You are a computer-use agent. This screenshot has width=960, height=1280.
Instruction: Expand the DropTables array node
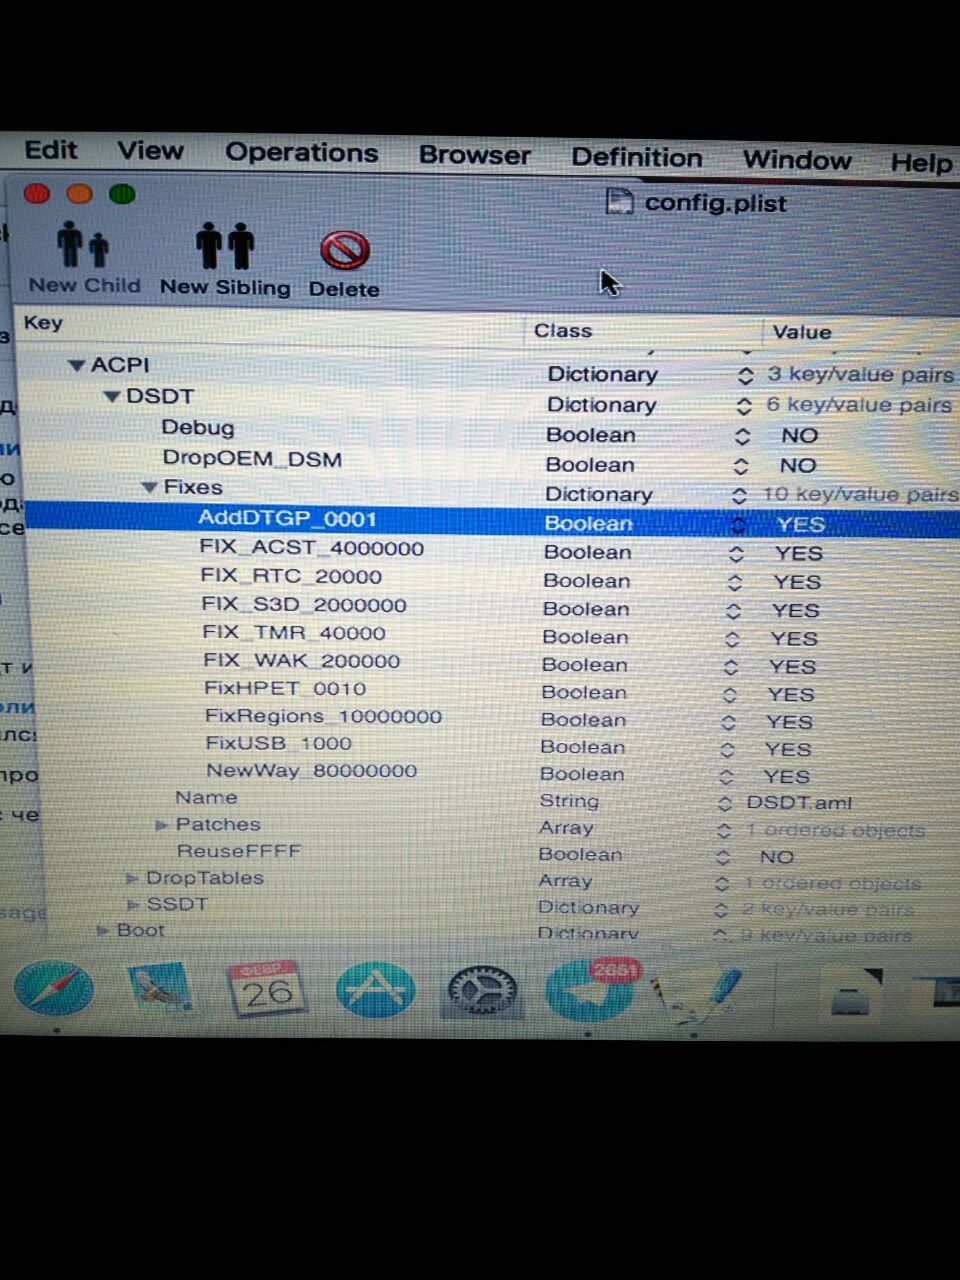pyautogui.click(x=132, y=878)
